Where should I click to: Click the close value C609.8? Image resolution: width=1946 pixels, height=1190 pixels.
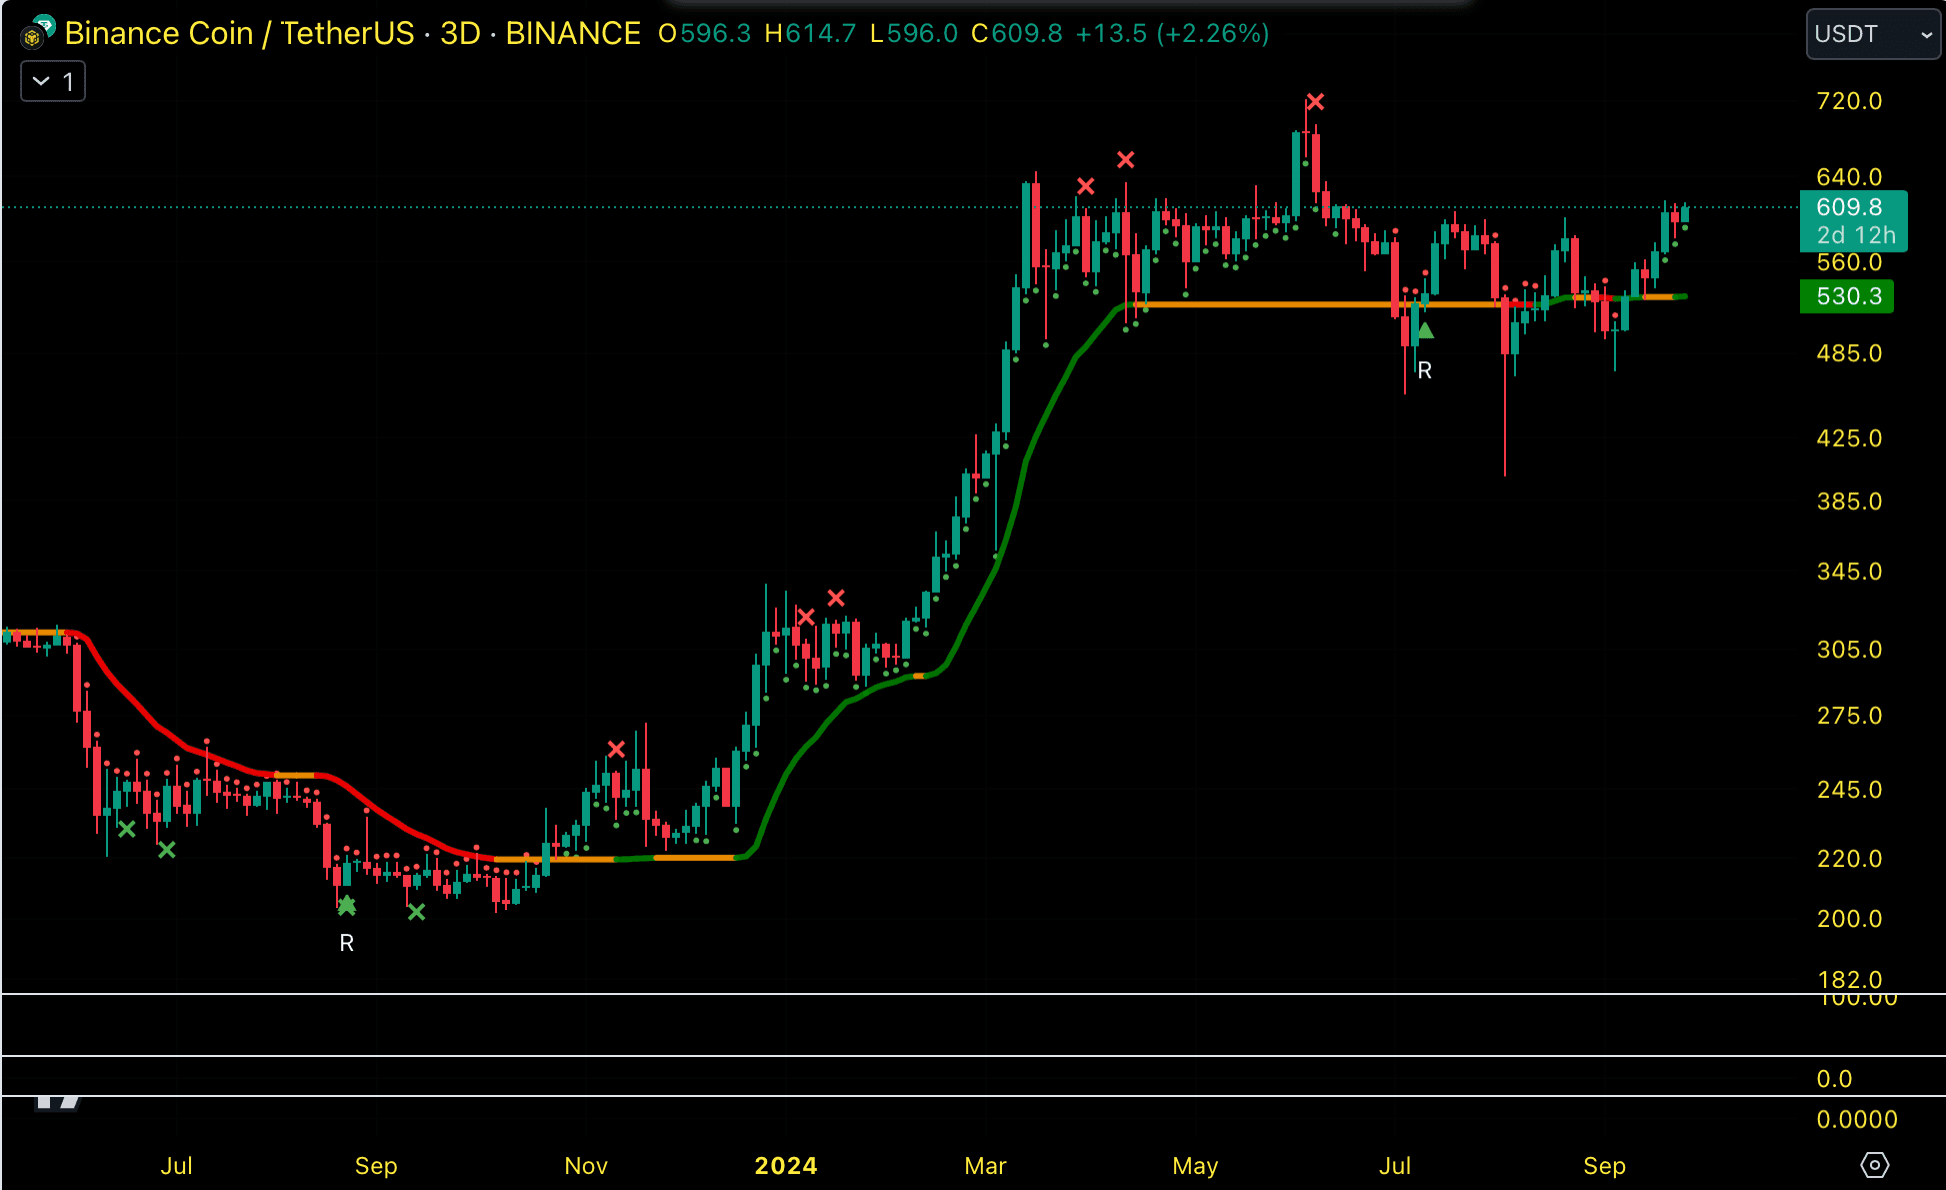point(1017,34)
